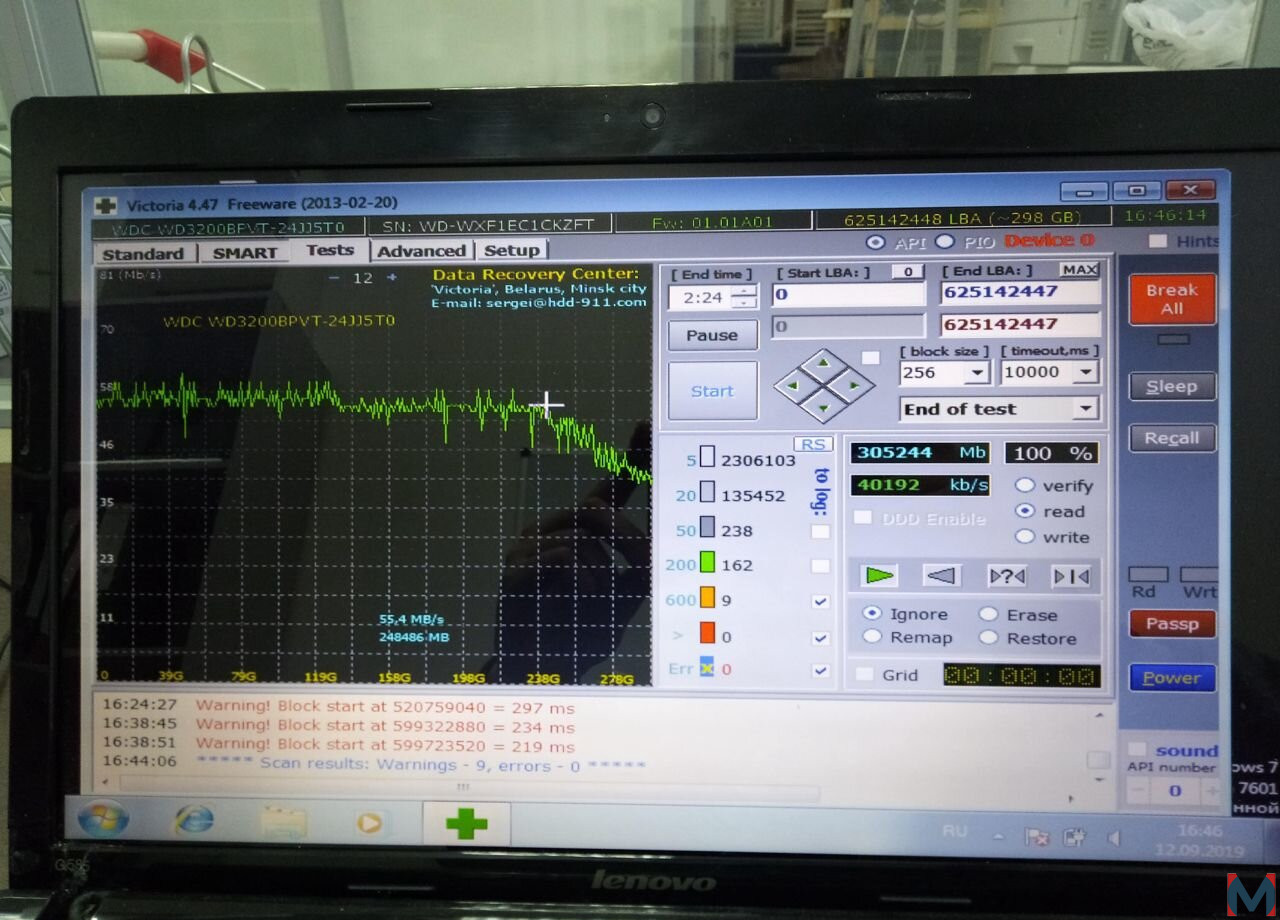The height and width of the screenshot is (920, 1280).
Task: Select the API mode radio button
Action: coord(876,242)
